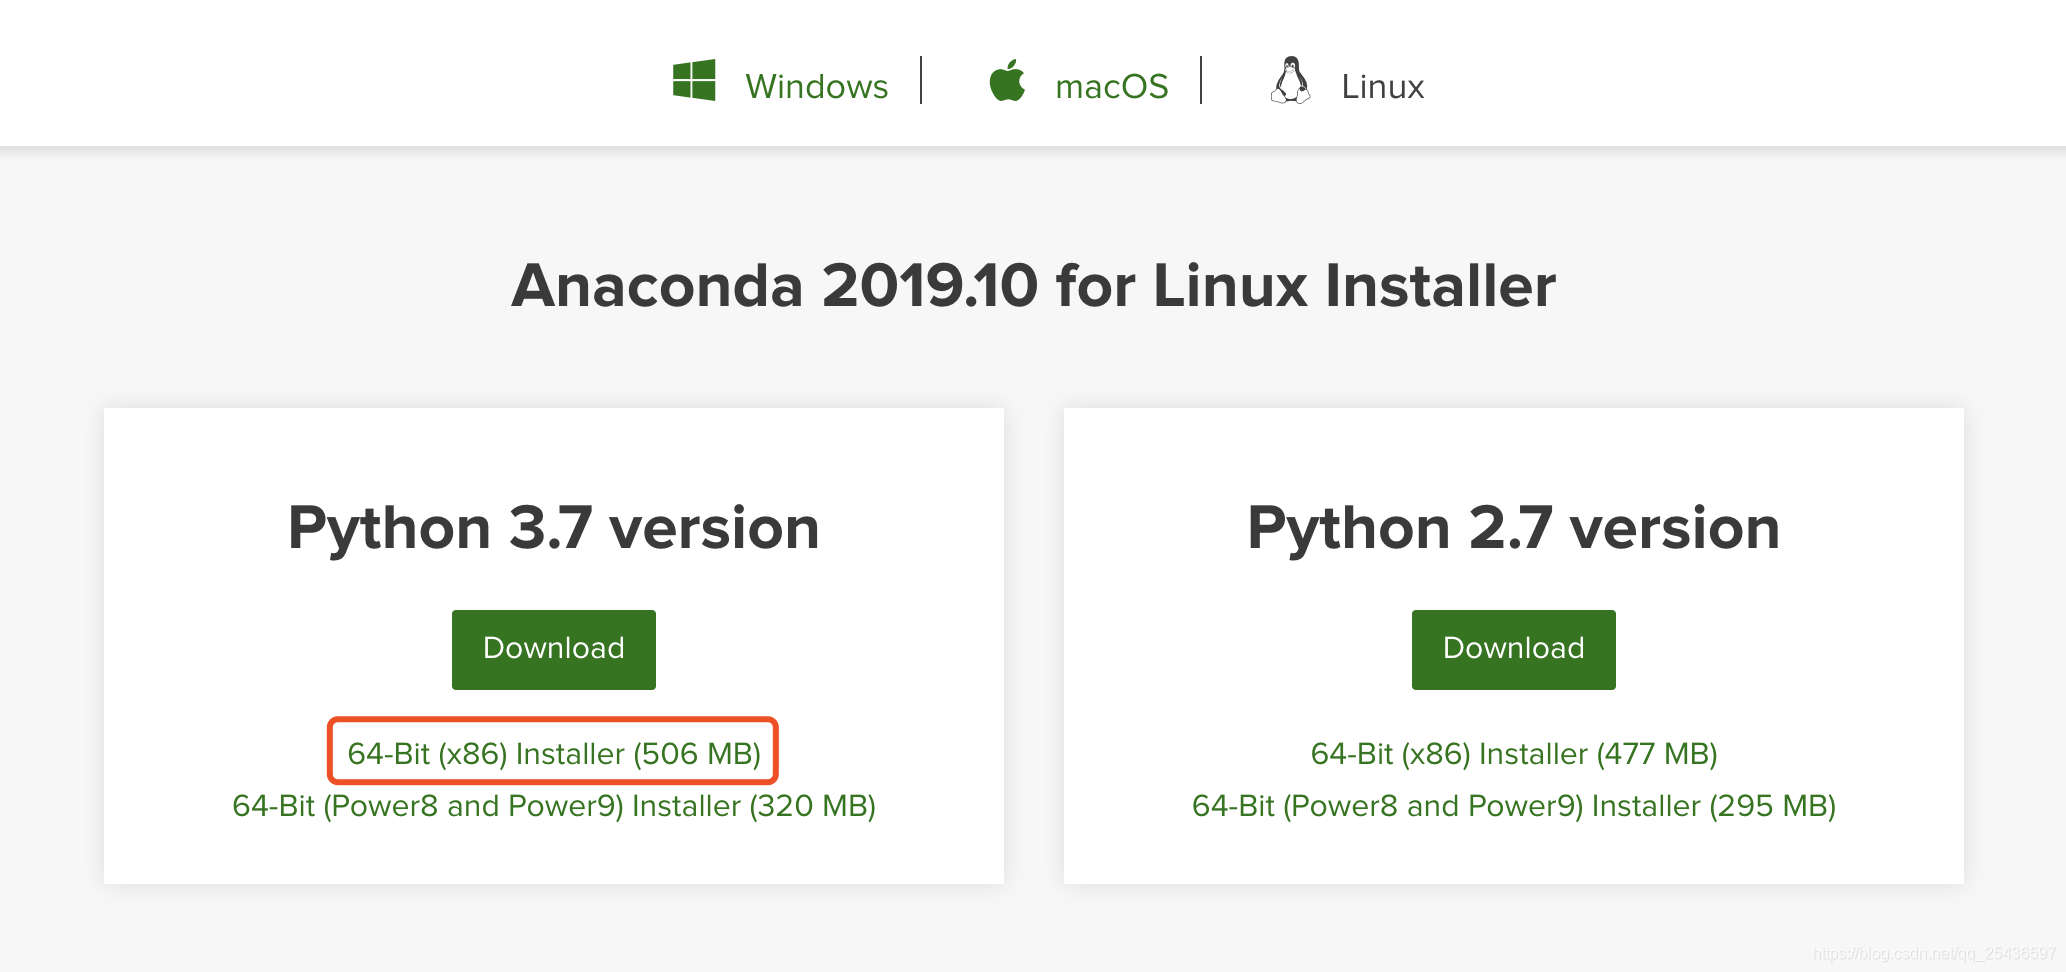
Task: Download the Python 3.7 version
Action: tap(554, 649)
